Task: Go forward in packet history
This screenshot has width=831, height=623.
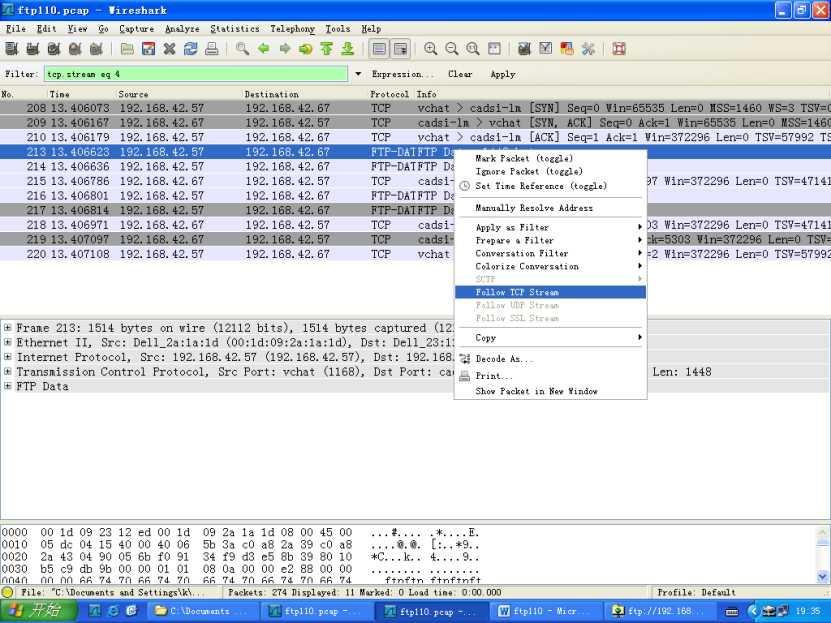Action: (x=285, y=49)
